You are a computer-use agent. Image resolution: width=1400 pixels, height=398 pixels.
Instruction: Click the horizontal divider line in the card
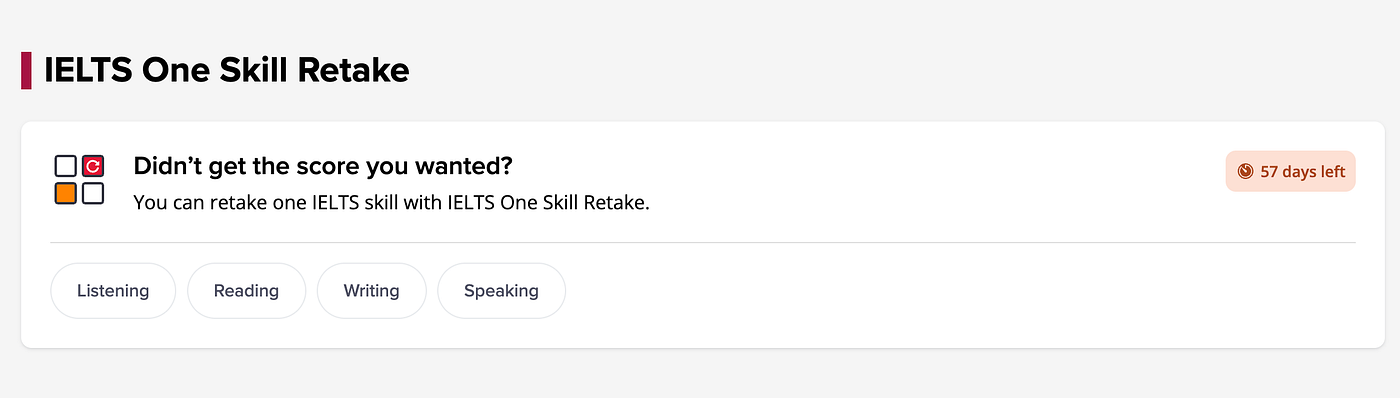point(703,242)
